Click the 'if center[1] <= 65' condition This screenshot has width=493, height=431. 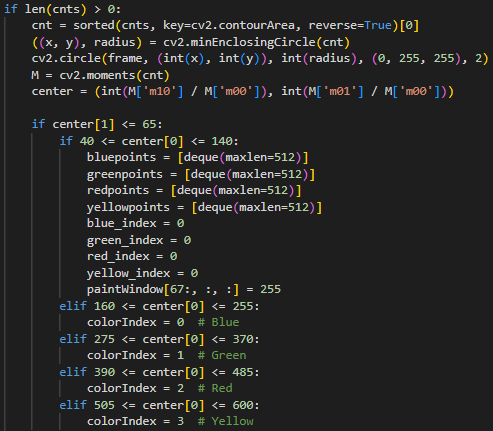[97, 124]
